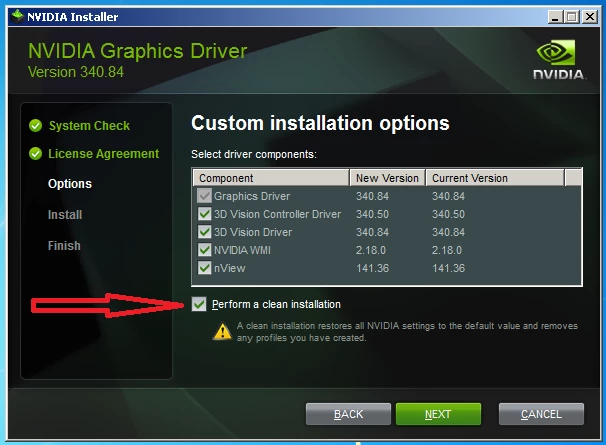
Task: Select the 3D Vision Controller Driver label
Action: [277, 214]
